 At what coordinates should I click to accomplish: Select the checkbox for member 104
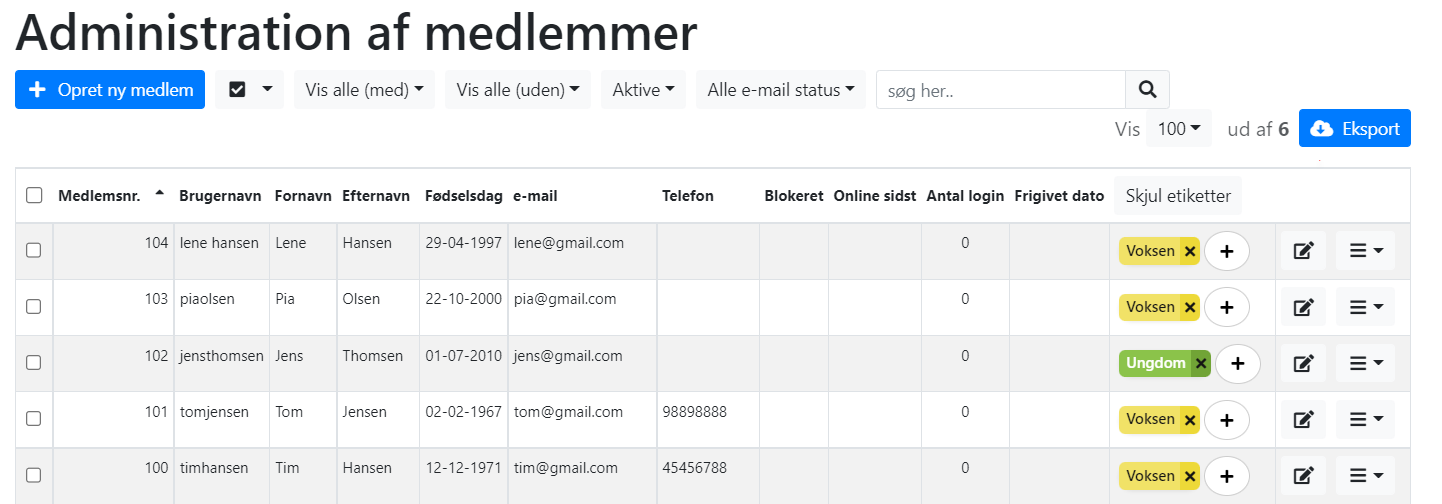34,251
